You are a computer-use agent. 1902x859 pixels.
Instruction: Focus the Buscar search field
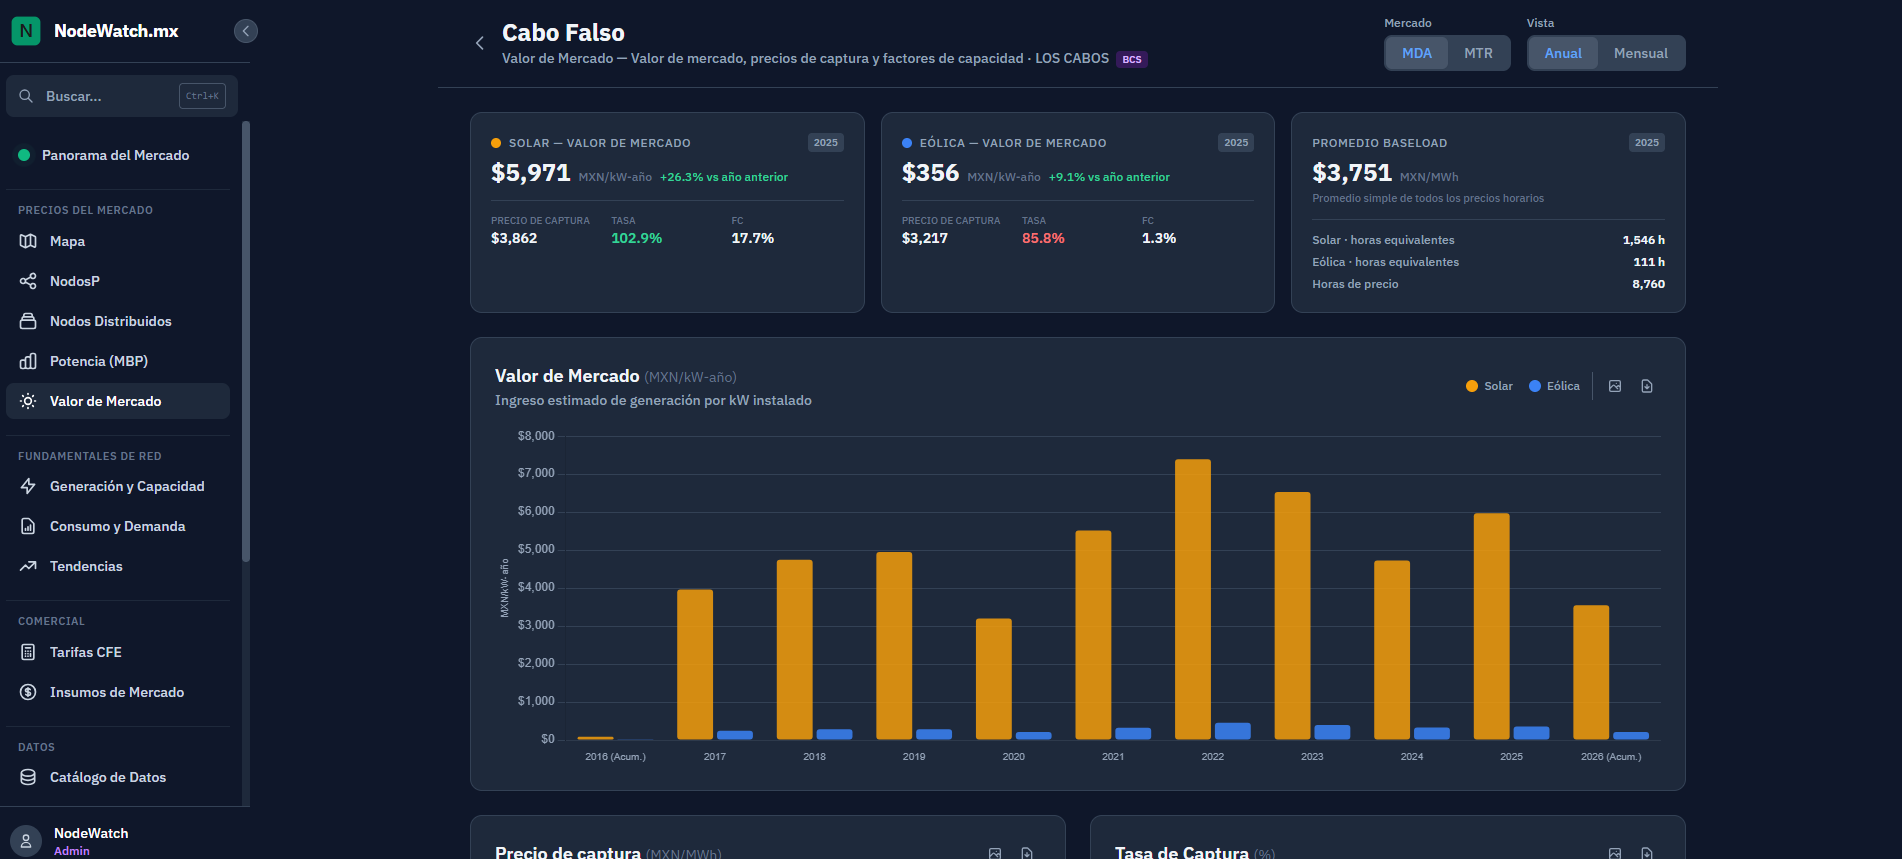pyautogui.click(x=122, y=96)
